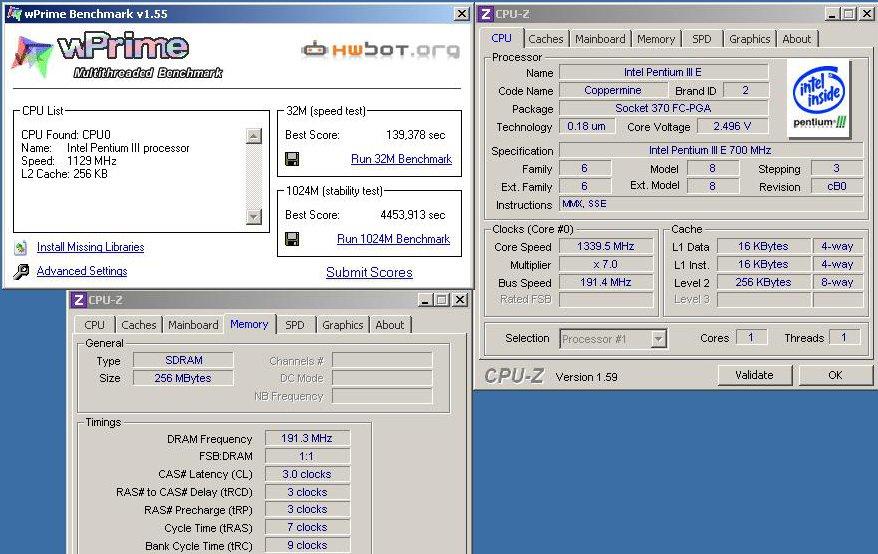Click the Core Voltage value '2.496 V'
Image resolution: width=878 pixels, height=554 pixels.
pyautogui.click(x=732, y=127)
